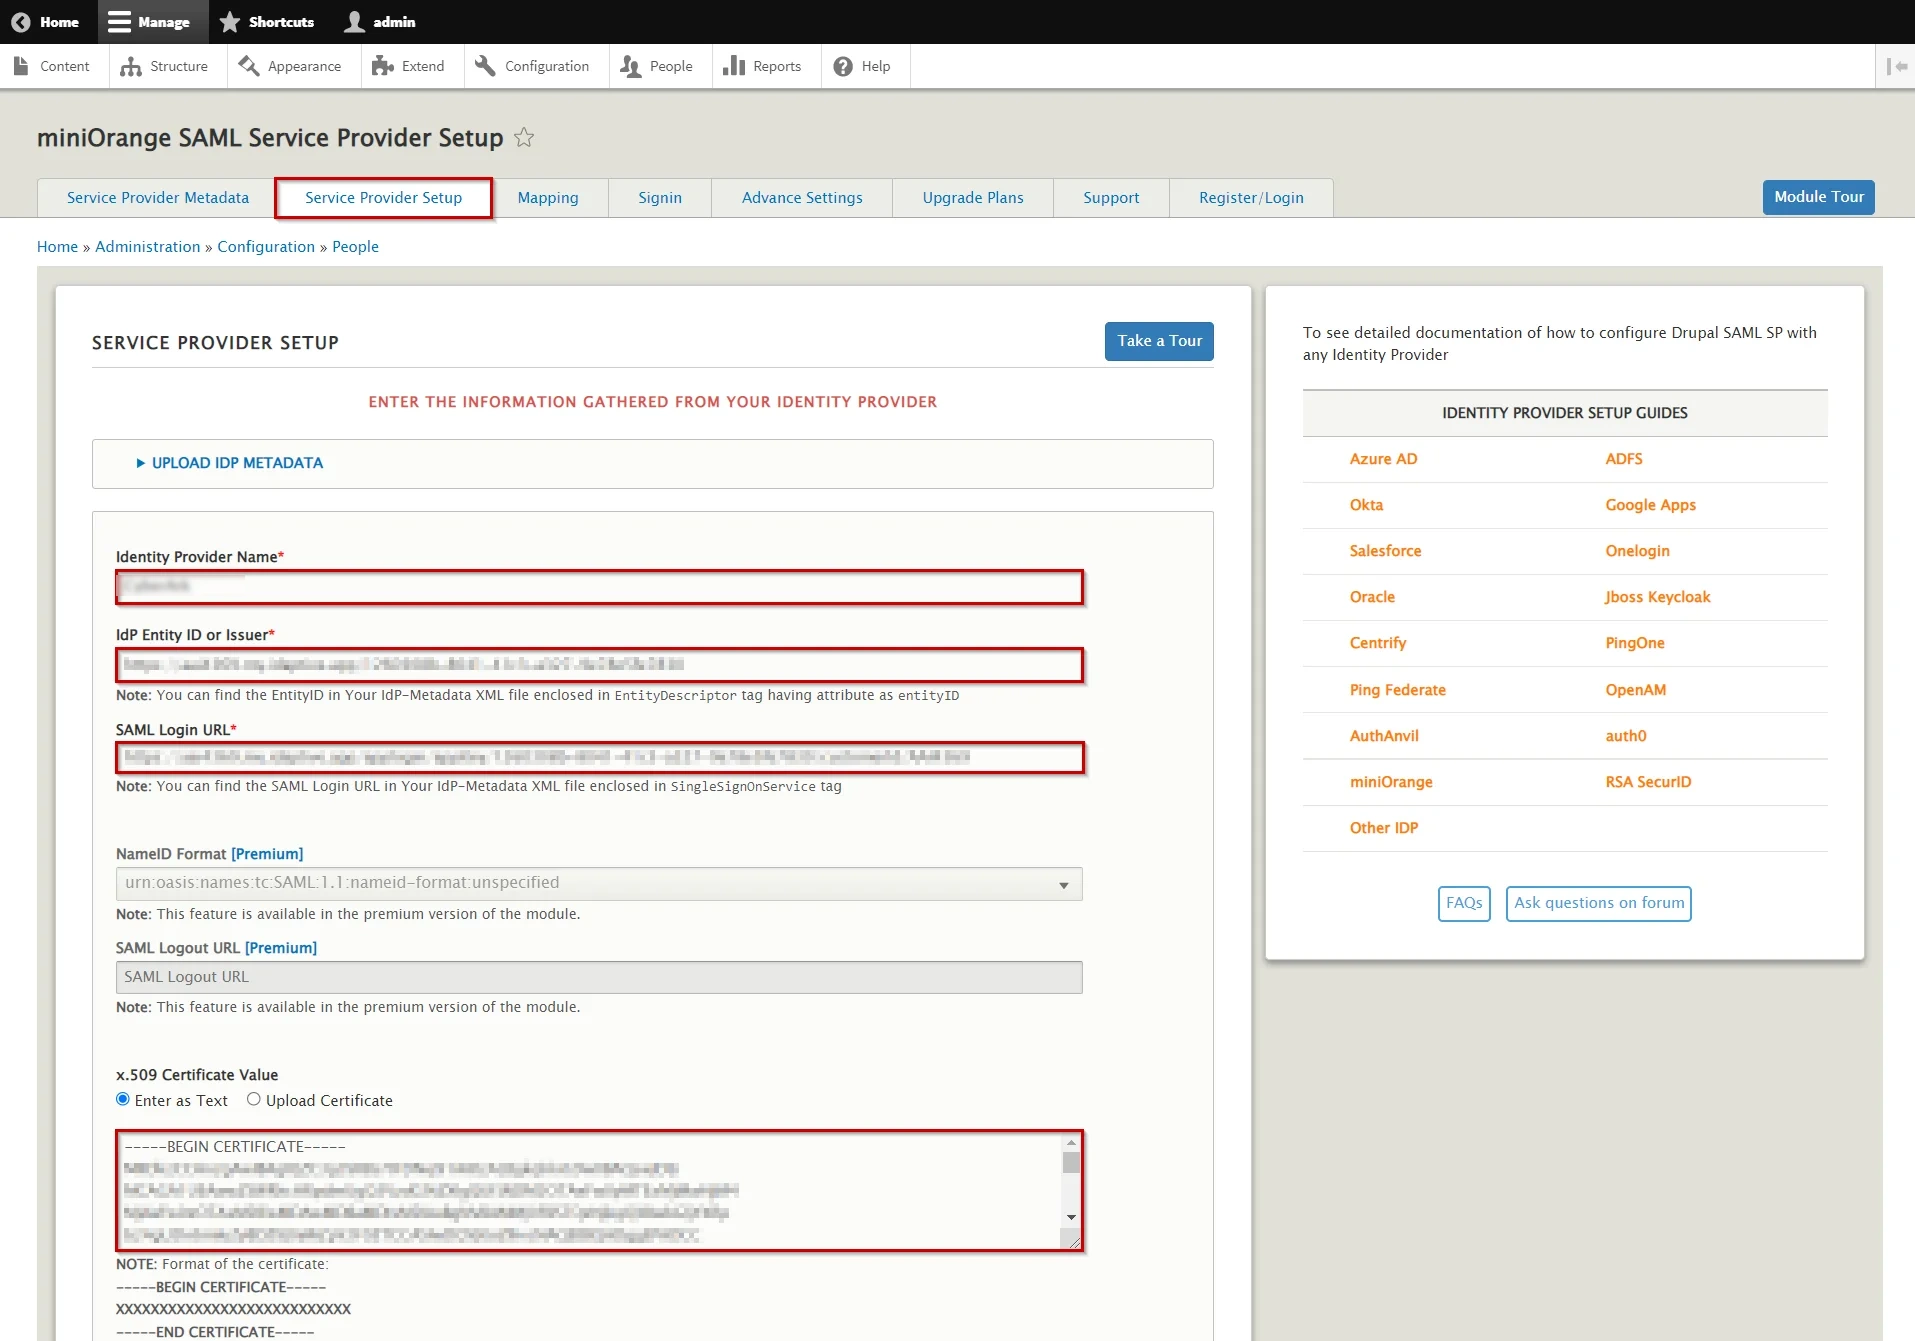Focus the IdP Entity ID or Issuer field

click(599, 665)
